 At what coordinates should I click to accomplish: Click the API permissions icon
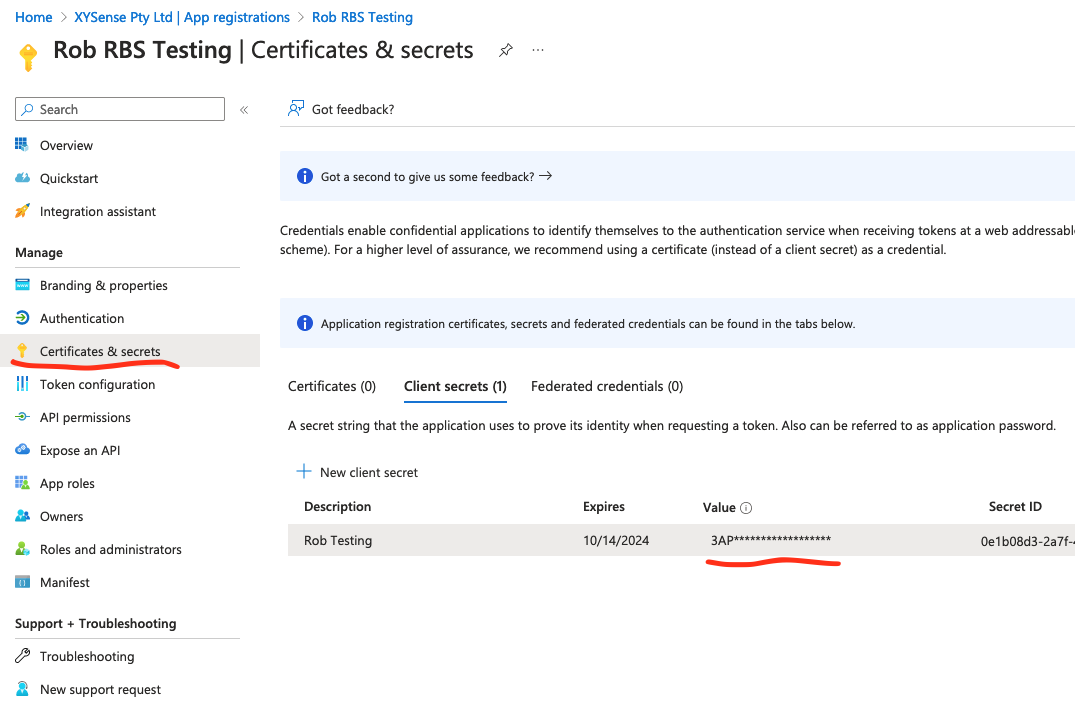22,417
